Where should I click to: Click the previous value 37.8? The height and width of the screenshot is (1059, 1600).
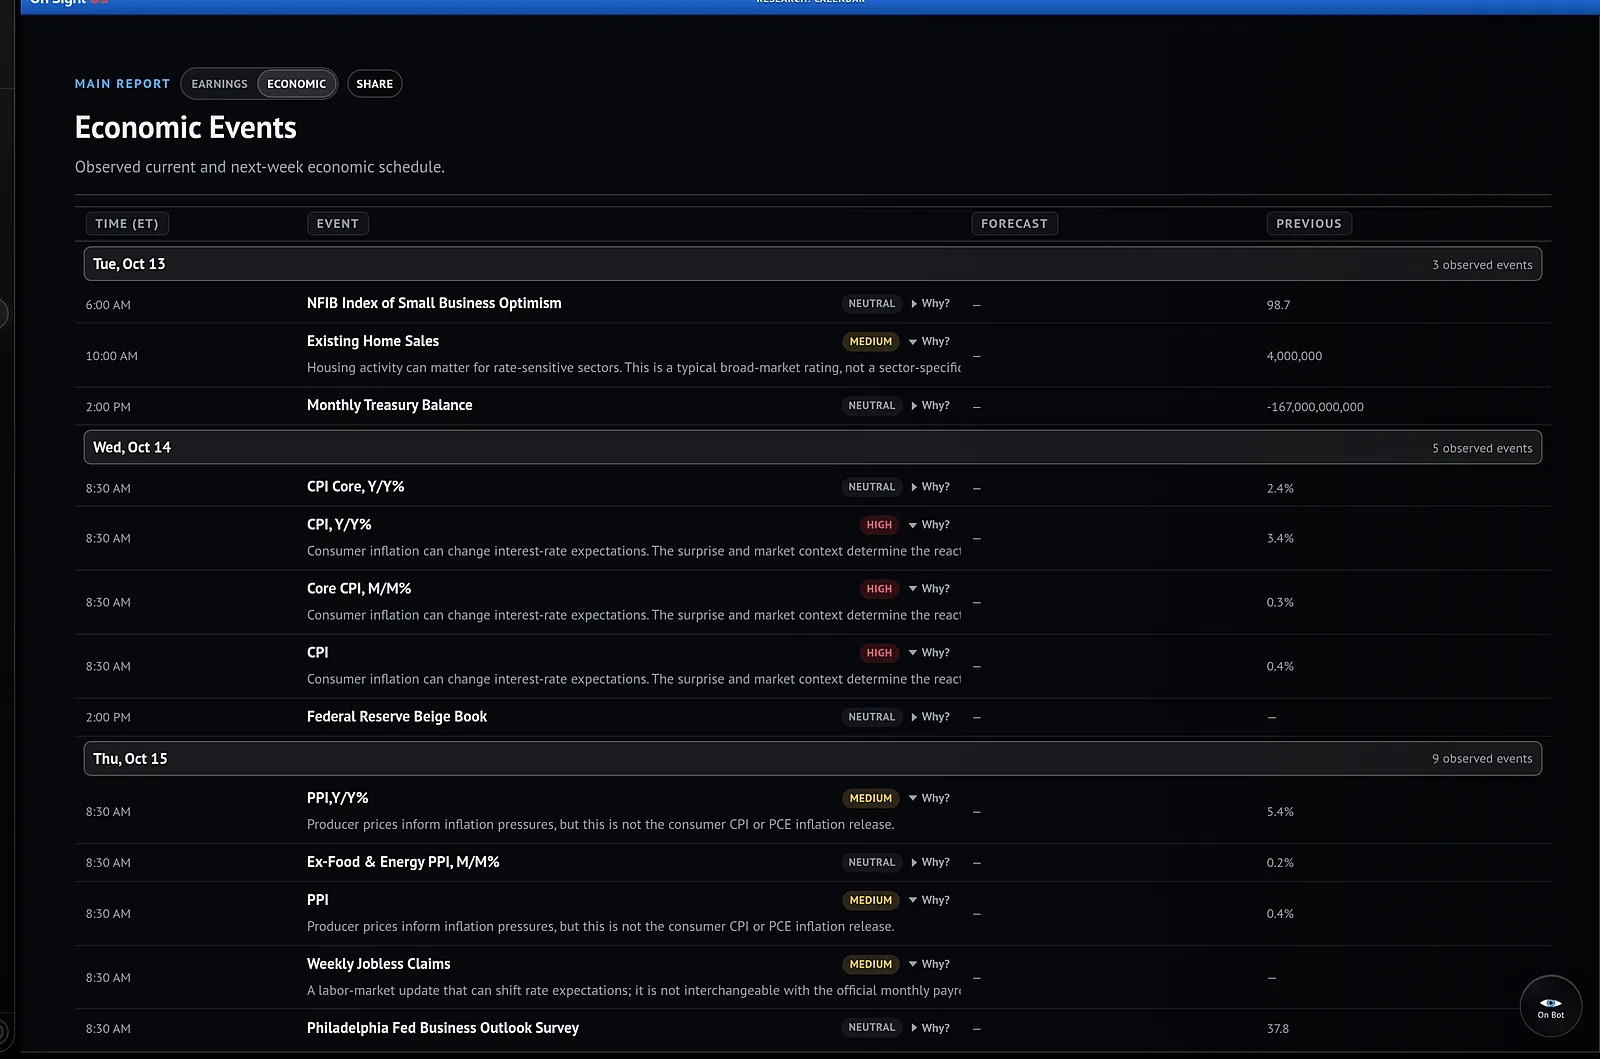tap(1278, 1029)
